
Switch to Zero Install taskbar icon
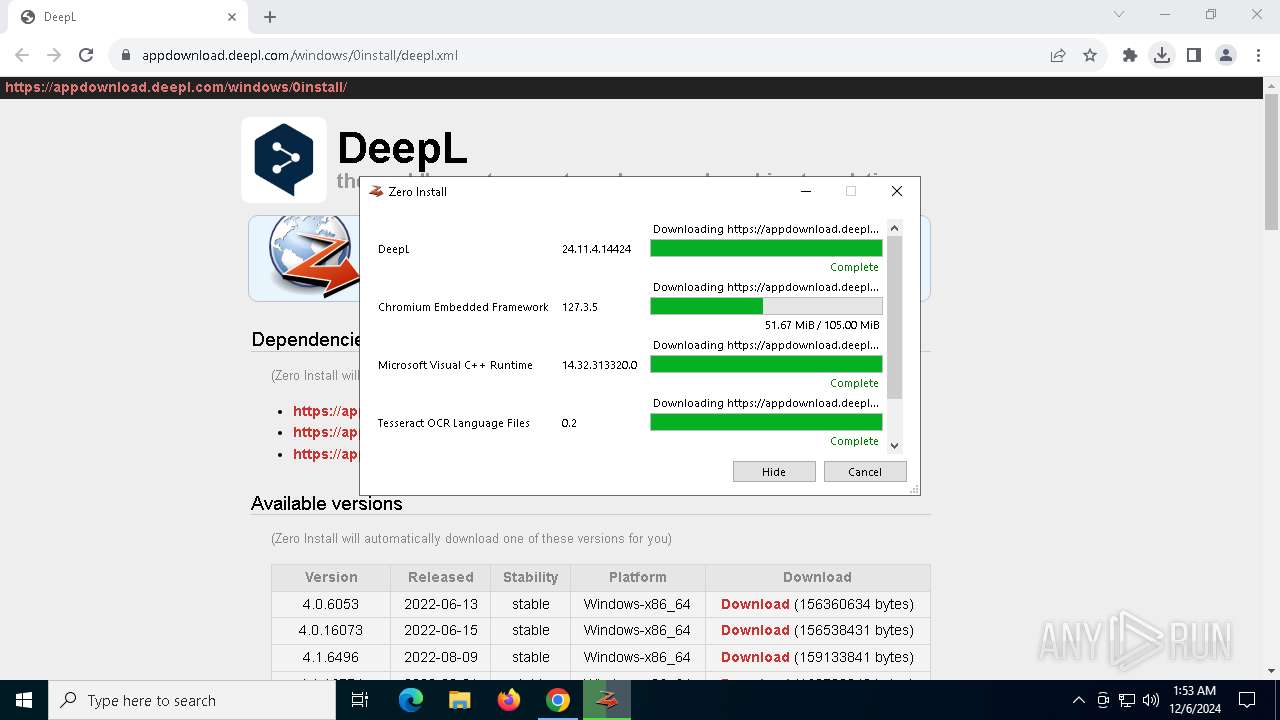click(607, 700)
